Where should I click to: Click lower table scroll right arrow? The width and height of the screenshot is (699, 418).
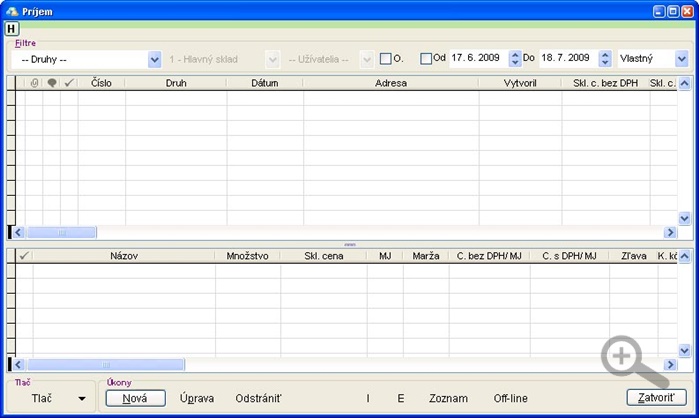670,365
